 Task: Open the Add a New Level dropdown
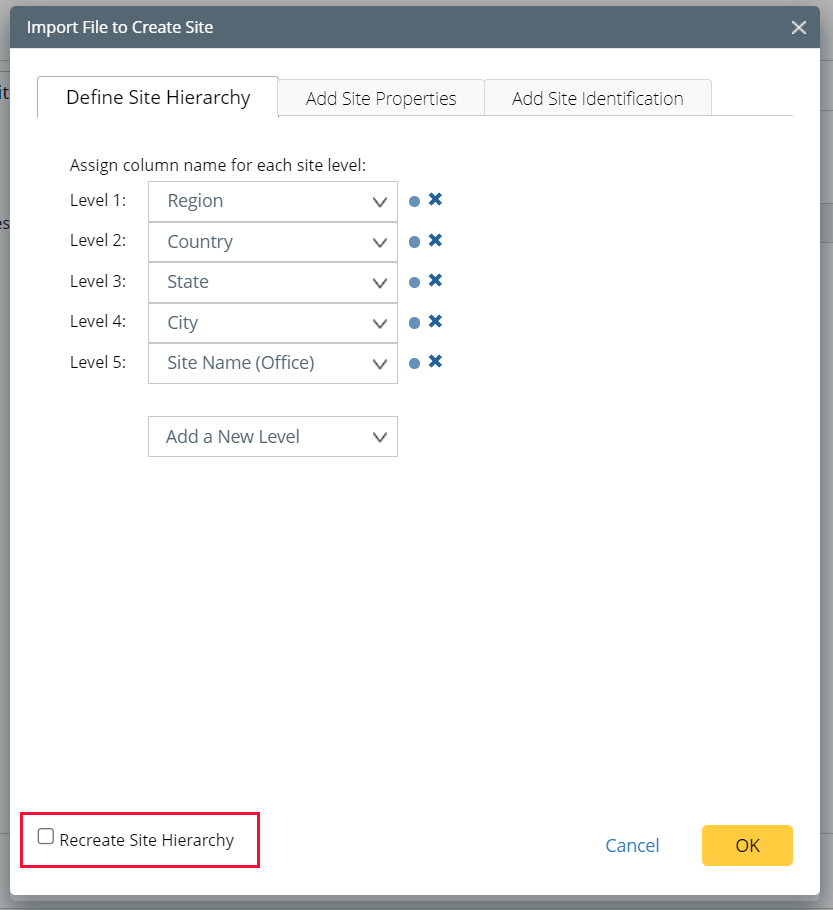(379, 436)
